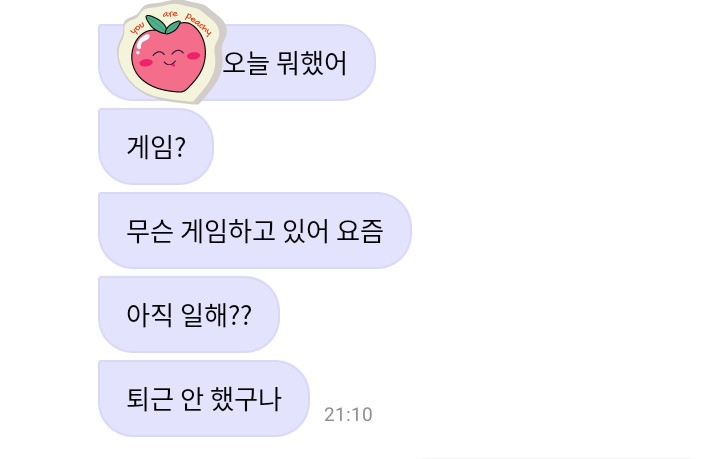Tap the word "오늘" next to the sticker
Screen dimensions: 720x459
pyautogui.click(x=246, y=63)
